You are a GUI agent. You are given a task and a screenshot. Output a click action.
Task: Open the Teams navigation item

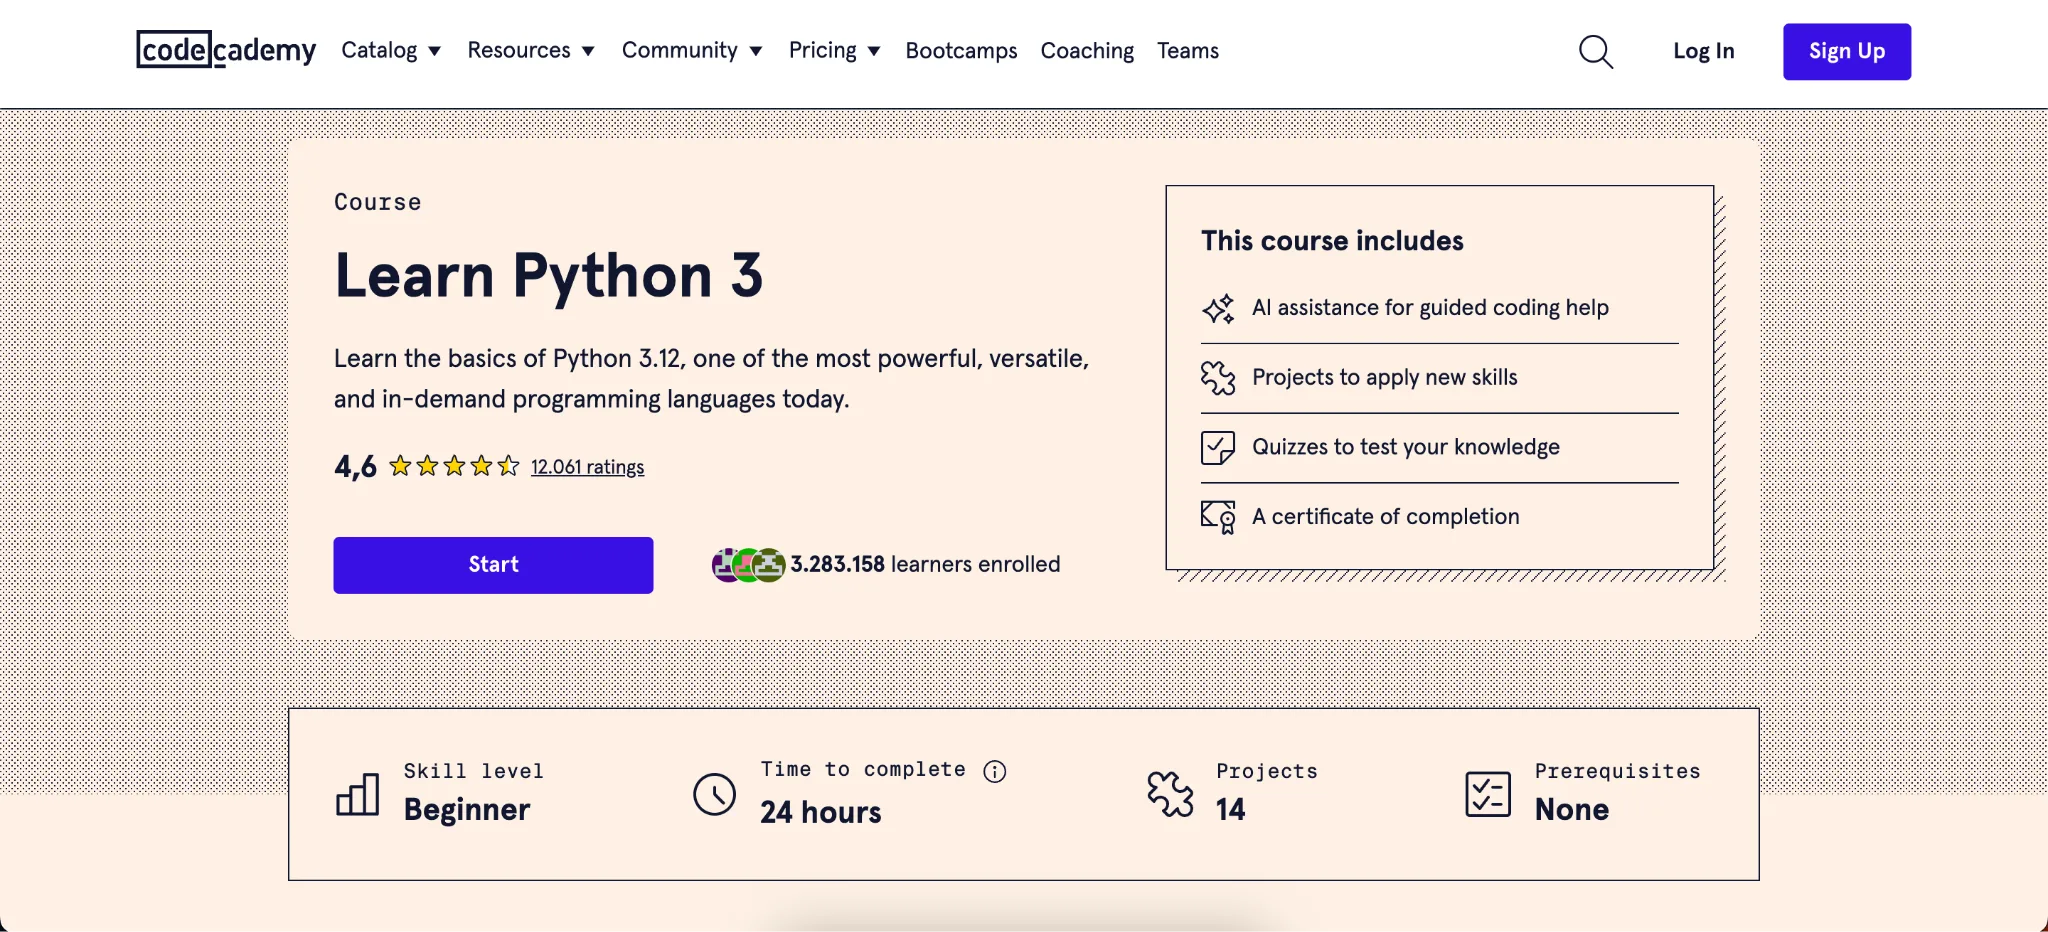[1188, 51]
